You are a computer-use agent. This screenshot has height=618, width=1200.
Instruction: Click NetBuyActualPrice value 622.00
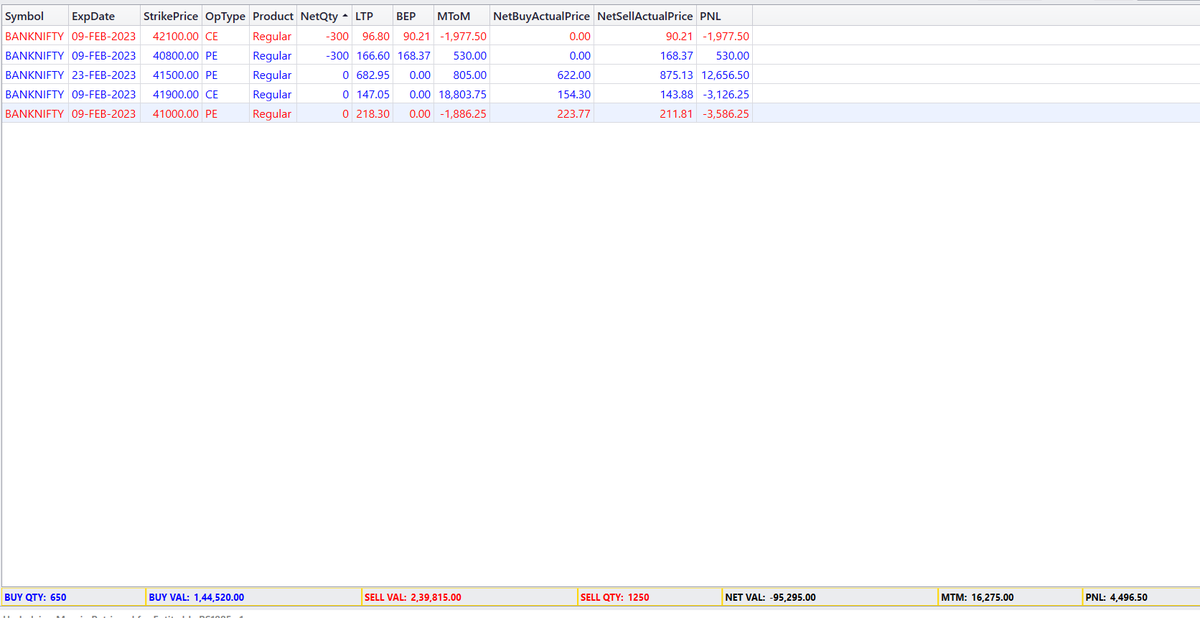pos(574,75)
